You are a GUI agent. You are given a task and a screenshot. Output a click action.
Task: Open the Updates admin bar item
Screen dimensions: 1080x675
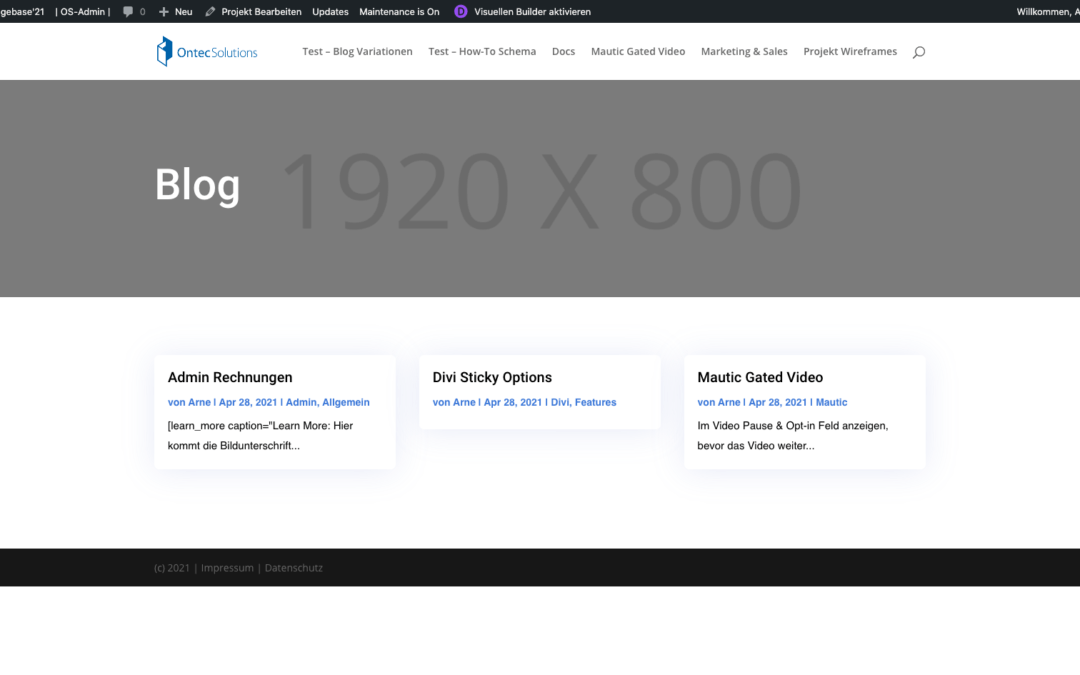pyautogui.click(x=330, y=12)
